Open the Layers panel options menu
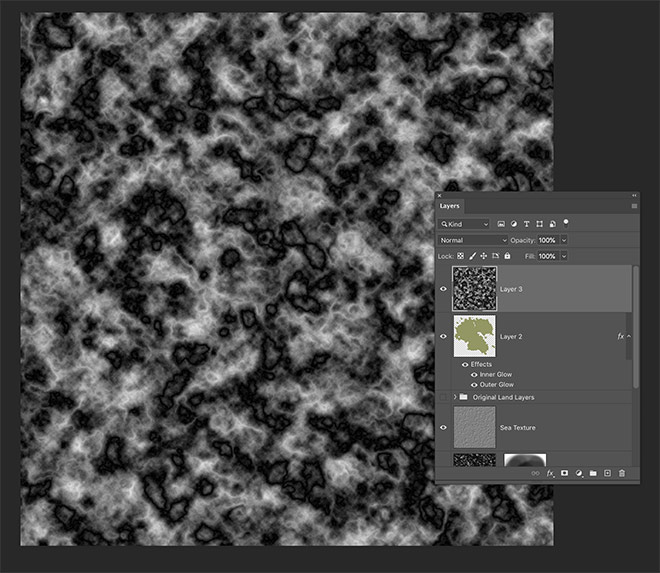The height and width of the screenshot is (573, 660). click(634, 206)
